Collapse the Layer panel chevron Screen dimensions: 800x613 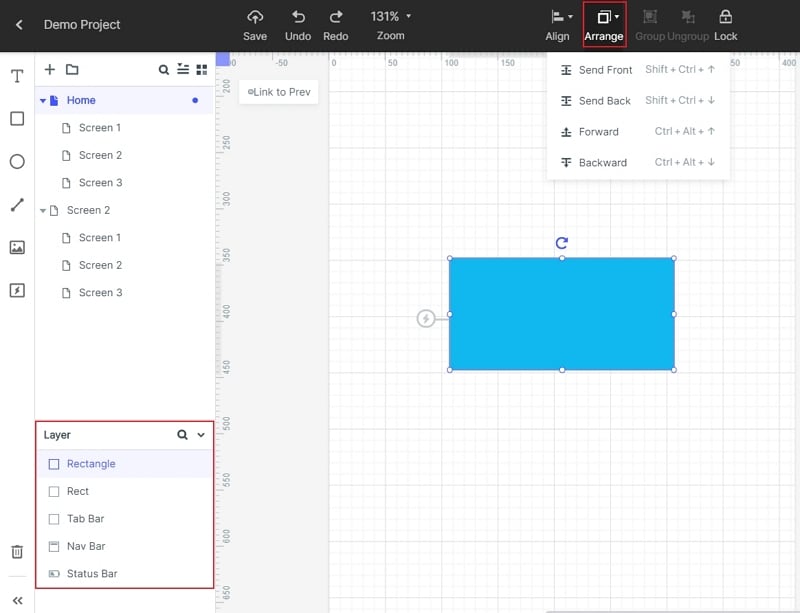point(201,435)
